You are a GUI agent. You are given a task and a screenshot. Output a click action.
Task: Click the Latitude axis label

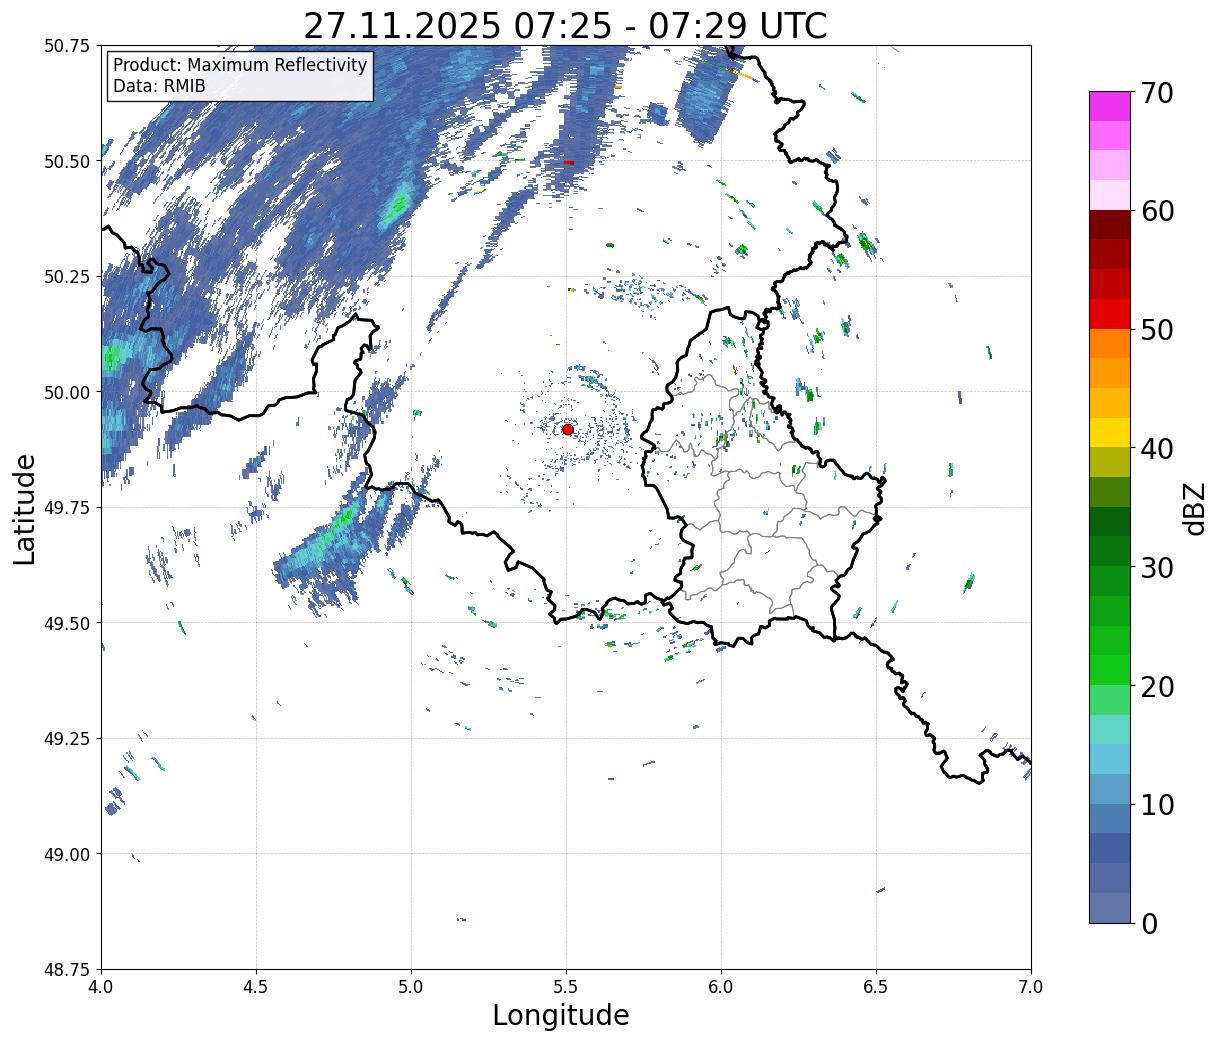(25, 508)
